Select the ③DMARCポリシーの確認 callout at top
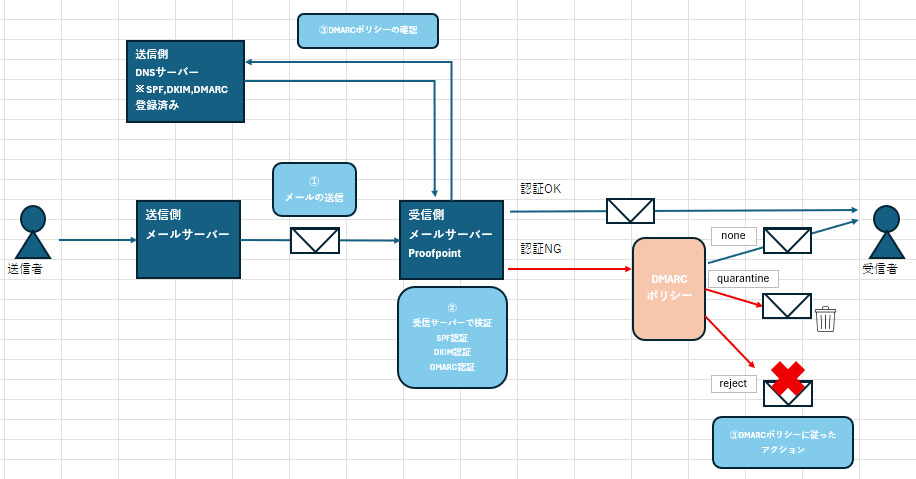Image resolution: width=916 pixels, height=479 pixels. (x=370, y=30)
